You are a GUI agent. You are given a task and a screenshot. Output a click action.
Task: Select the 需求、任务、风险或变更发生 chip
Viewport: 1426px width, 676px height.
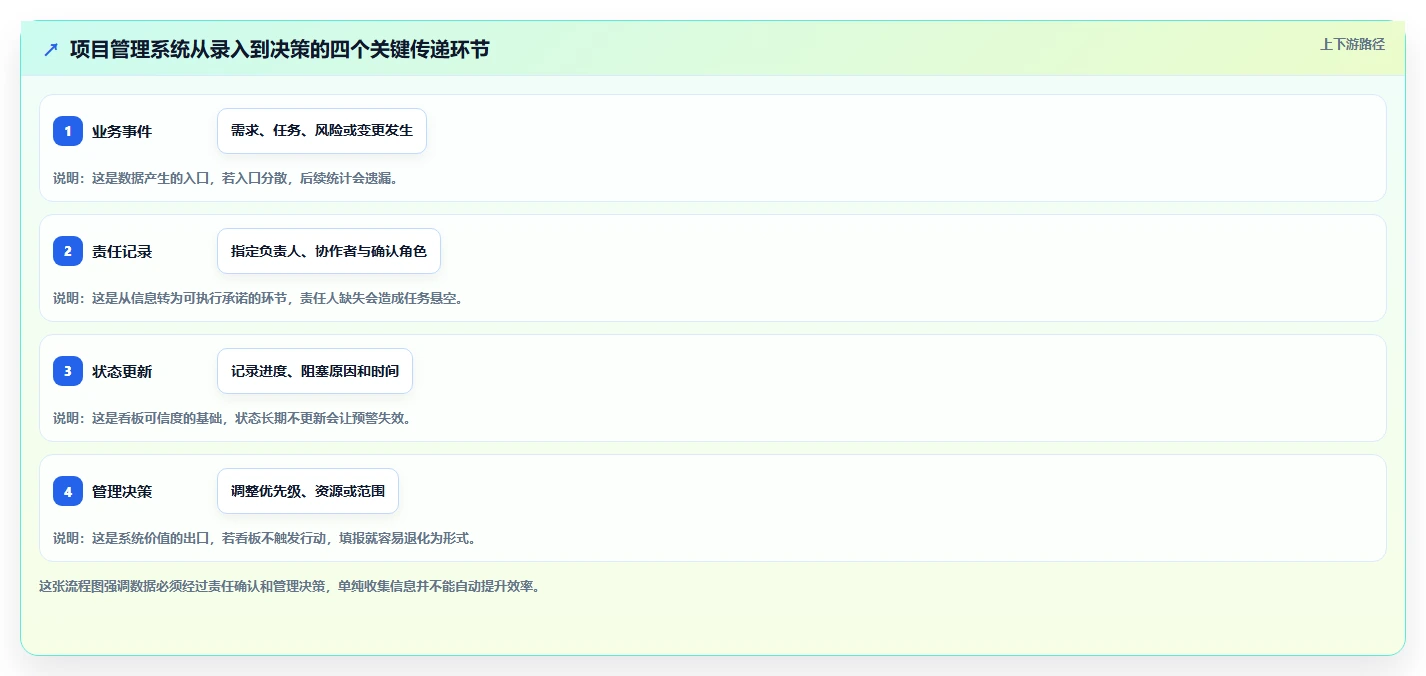coord(322,131)
